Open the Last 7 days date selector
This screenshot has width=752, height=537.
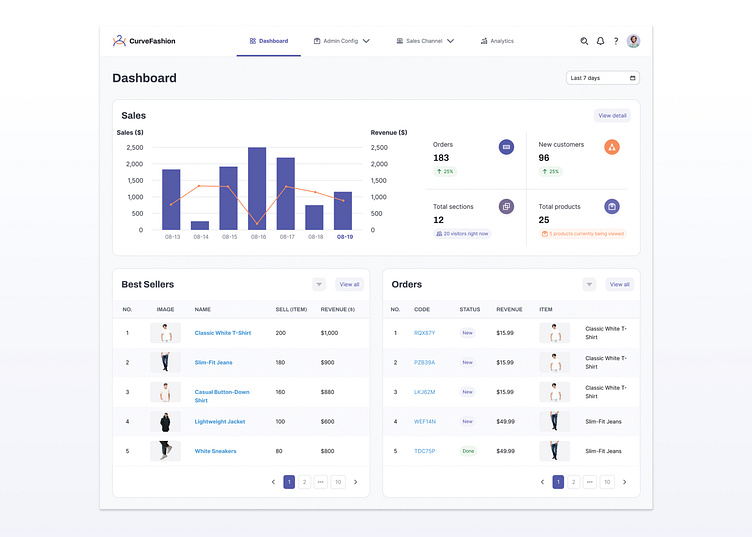[x=603, y=78]
